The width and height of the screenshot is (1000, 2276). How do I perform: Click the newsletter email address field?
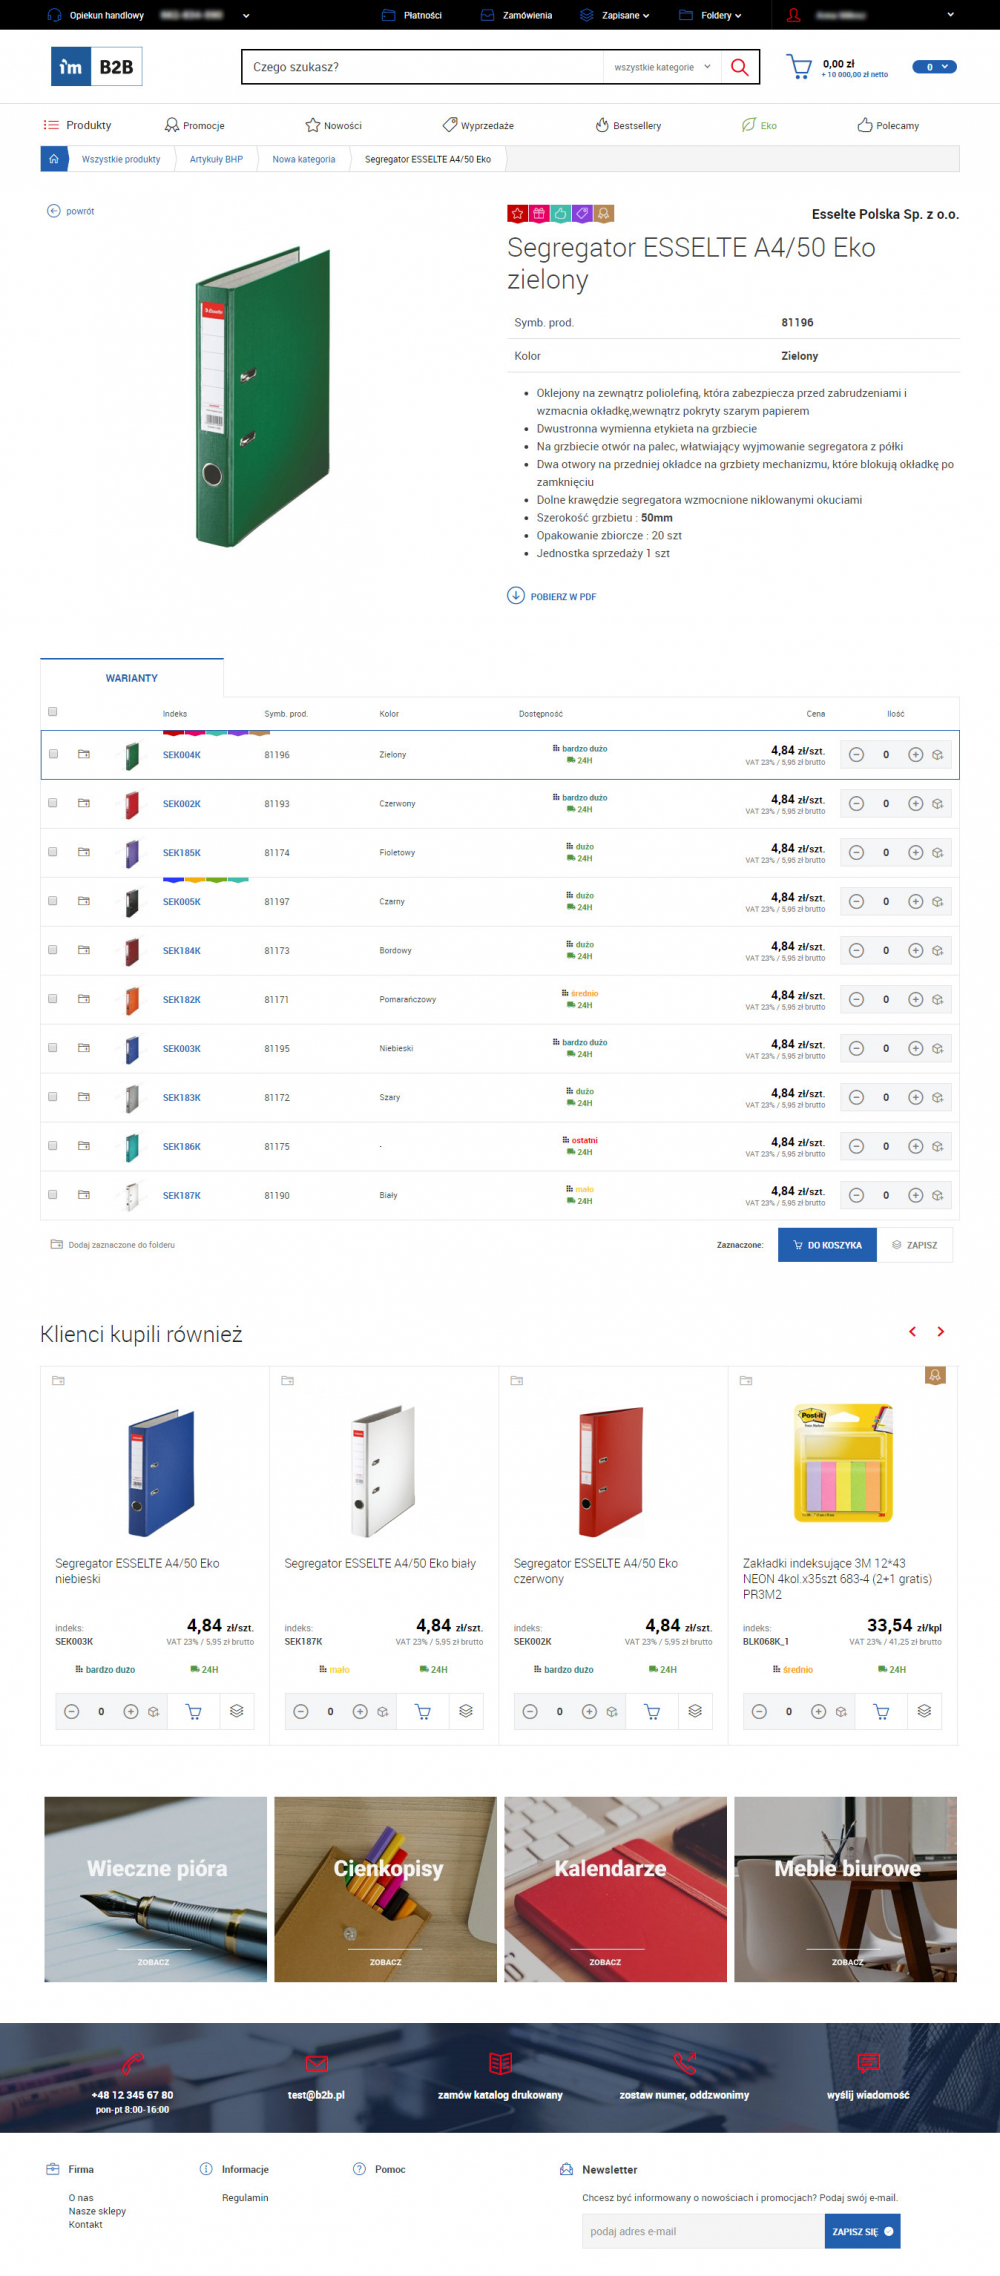(x=703, y=2231)
